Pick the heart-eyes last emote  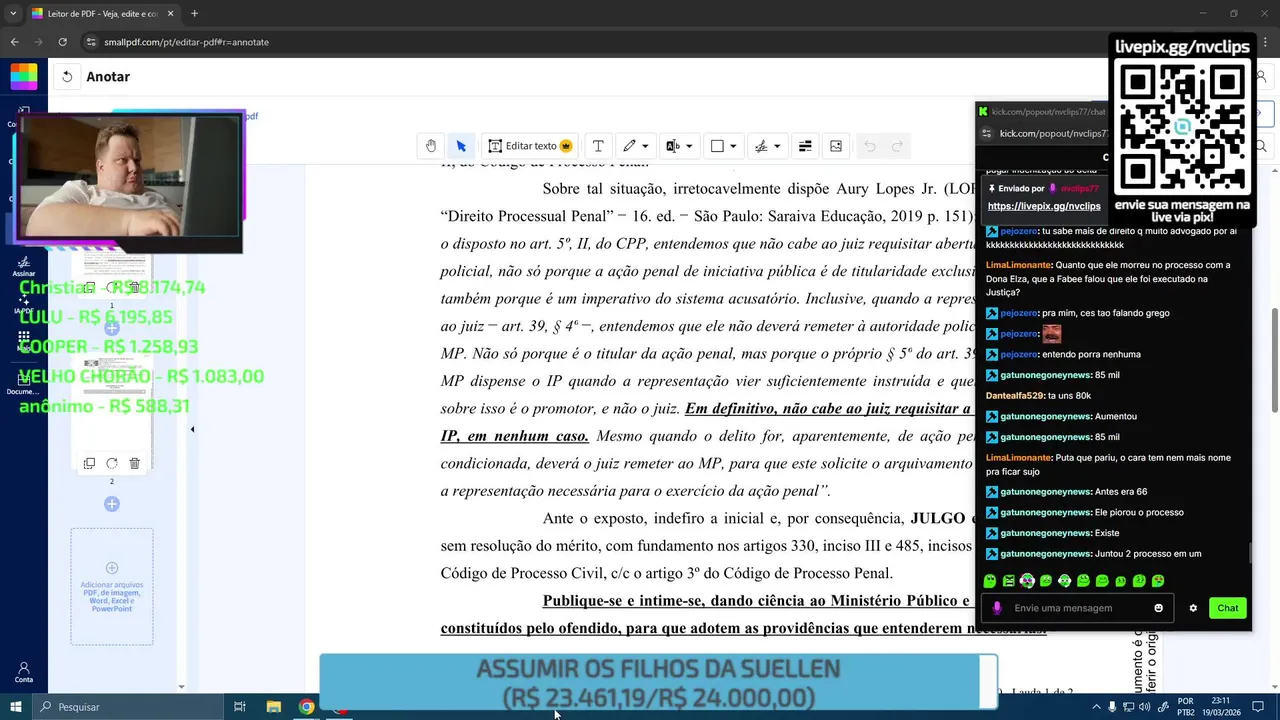(1158, 581)
